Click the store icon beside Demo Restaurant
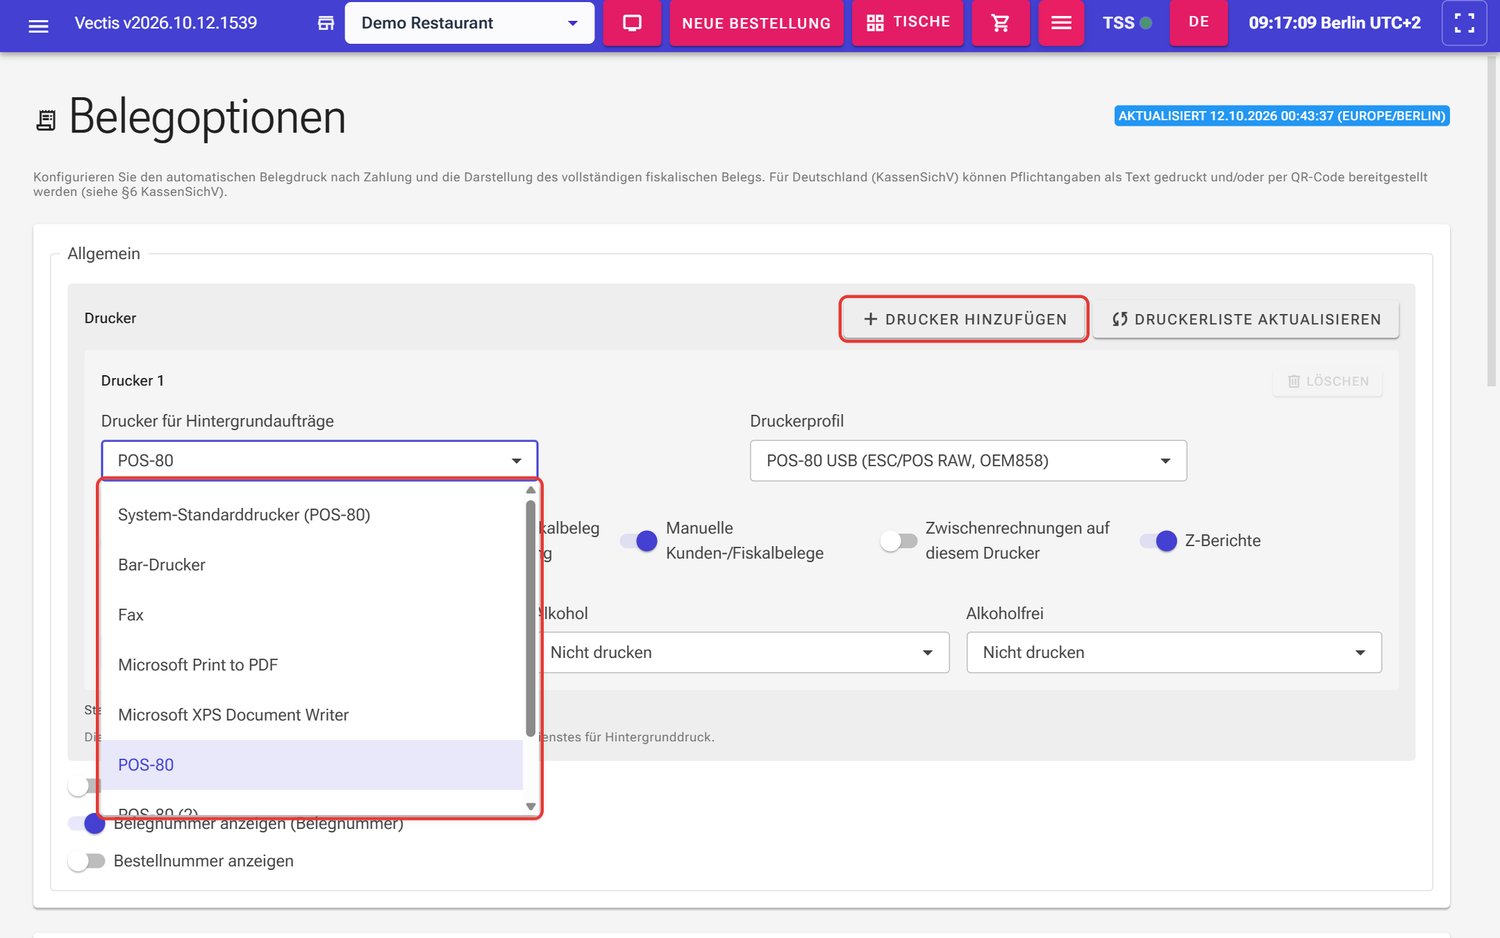 326,23
